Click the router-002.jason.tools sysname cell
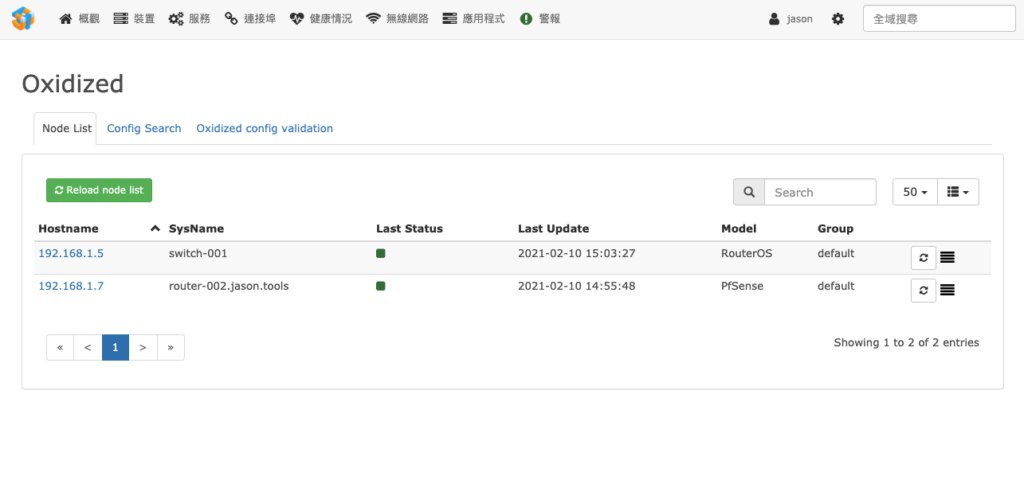1024x488 pixels. point(229,286)
